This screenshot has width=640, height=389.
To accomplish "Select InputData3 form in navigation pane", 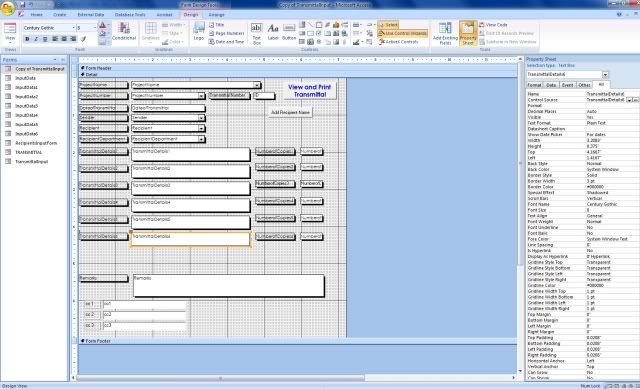I will 27,106.
